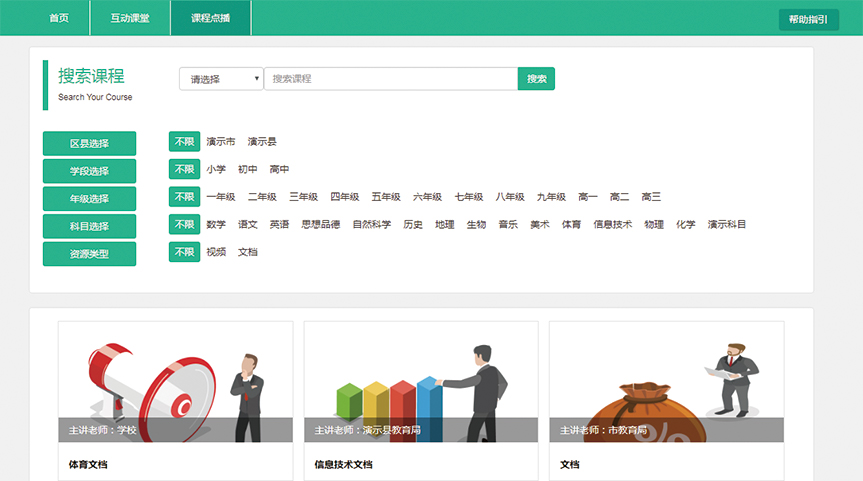Image resolution: width=863 pixels, height=481 pixels.
Task: Select the 物理 subject
Action: click(654, 224)
